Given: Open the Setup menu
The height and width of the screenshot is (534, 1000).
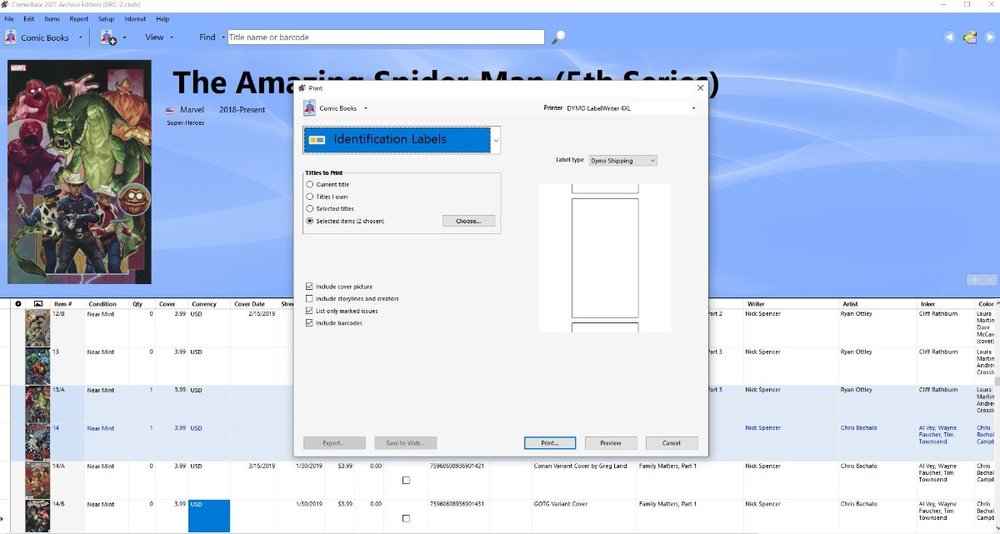Looking at the screenshot, I should (107, 19).
